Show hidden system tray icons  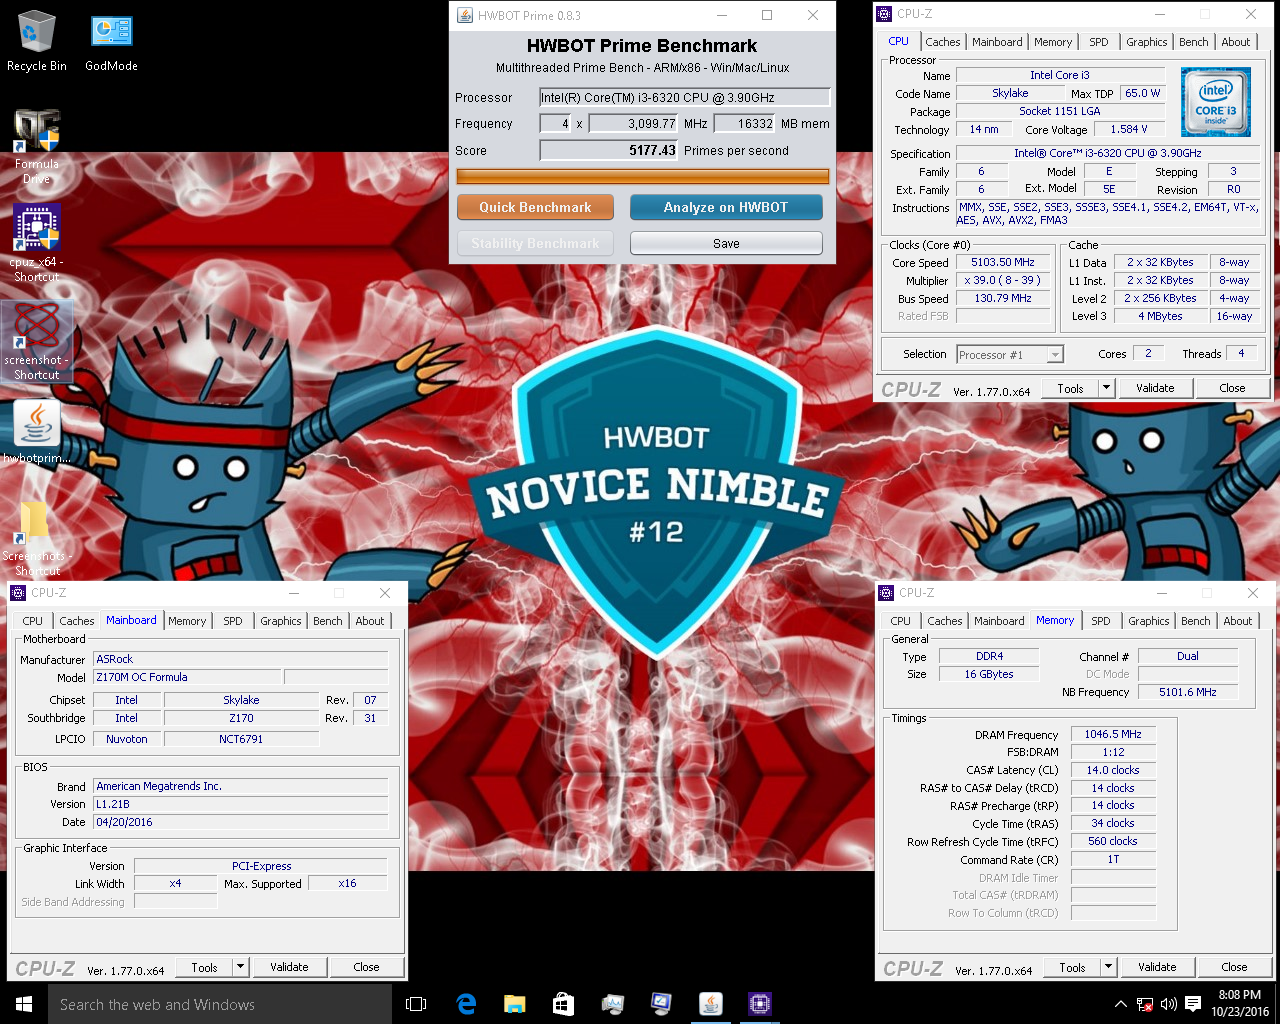coord(1120,1004)
